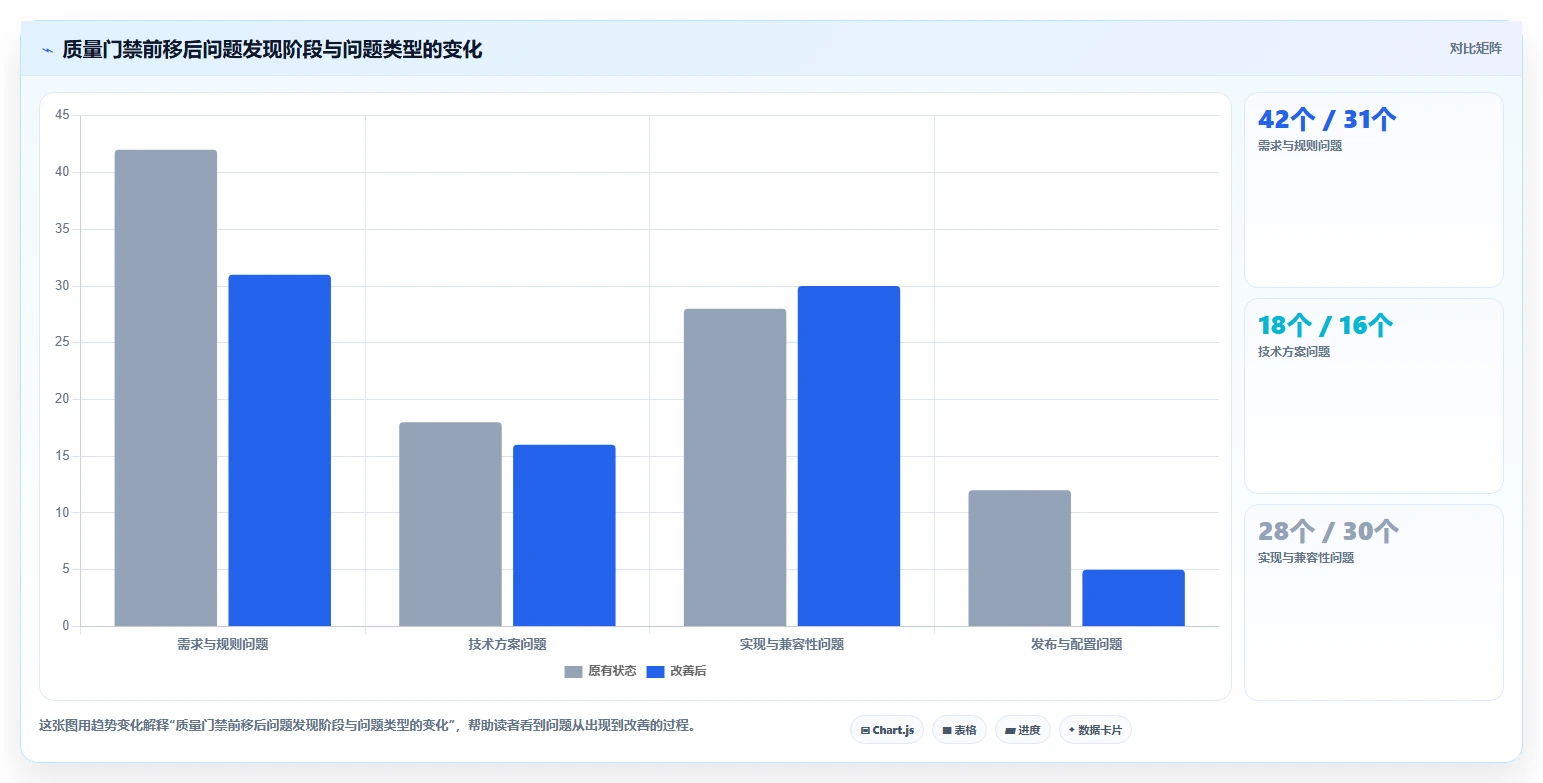Click the 实现与兼容性问题 caption in the third card
Viewport: 1543px width, 783px height.
point(1306,558)
